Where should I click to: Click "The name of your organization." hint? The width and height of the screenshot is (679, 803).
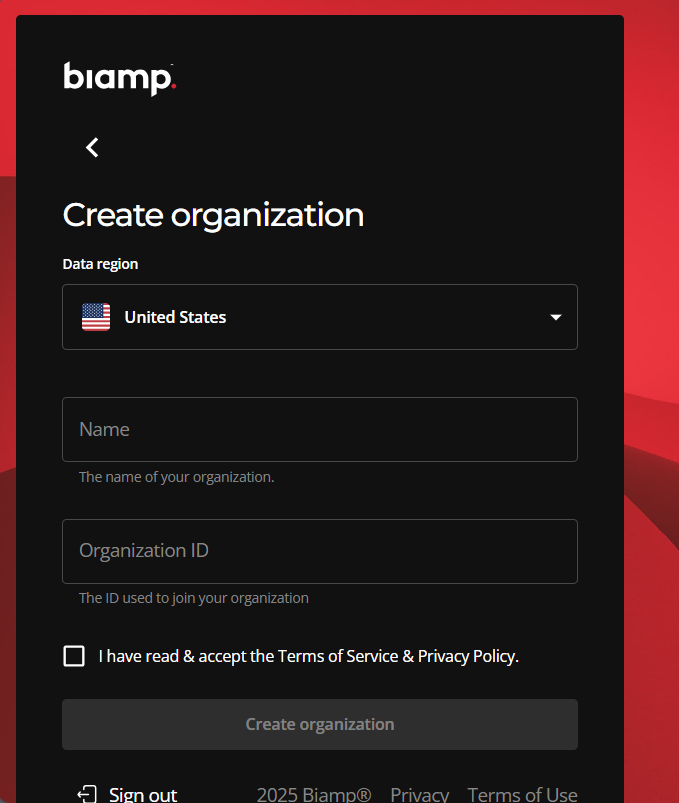pos(177,477)
